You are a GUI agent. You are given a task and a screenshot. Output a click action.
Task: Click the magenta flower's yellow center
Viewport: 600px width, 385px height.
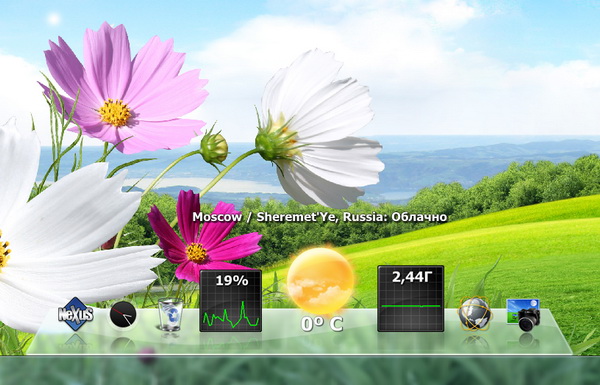point(197,253)
